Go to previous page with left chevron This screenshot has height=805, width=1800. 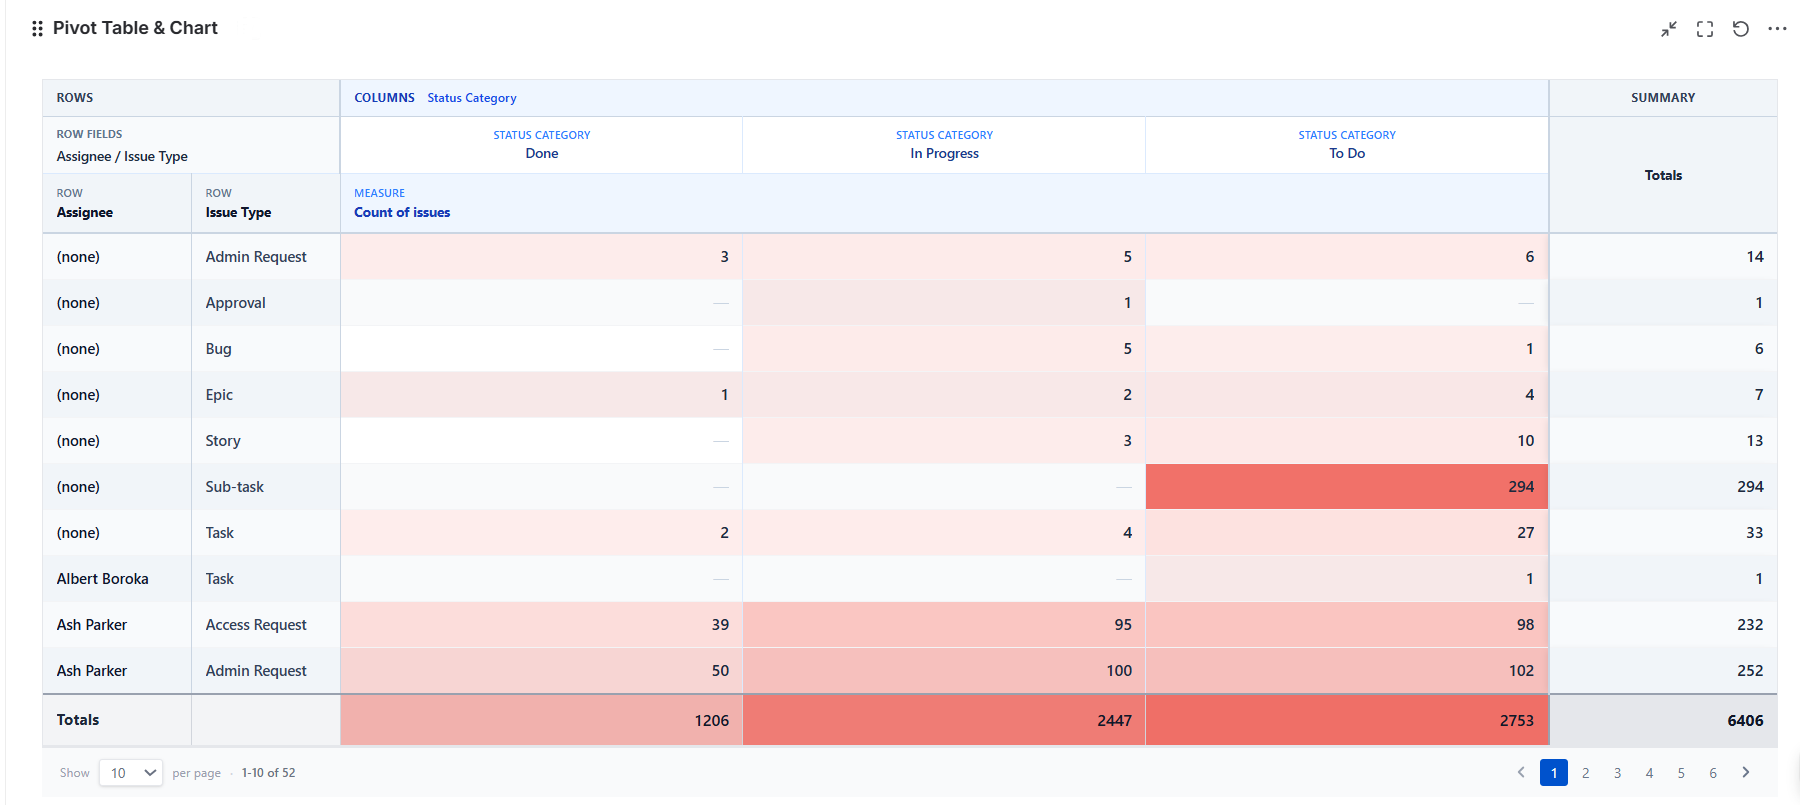1521,772
